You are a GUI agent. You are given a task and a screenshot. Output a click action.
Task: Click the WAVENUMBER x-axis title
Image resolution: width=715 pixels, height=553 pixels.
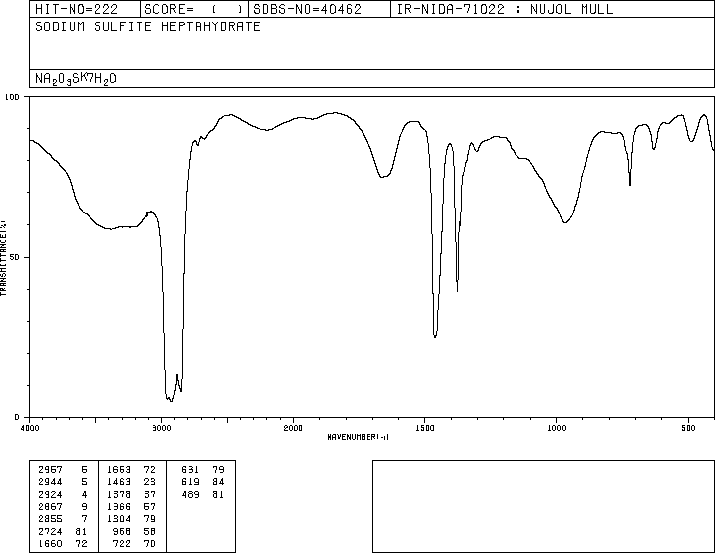(358, 437)
